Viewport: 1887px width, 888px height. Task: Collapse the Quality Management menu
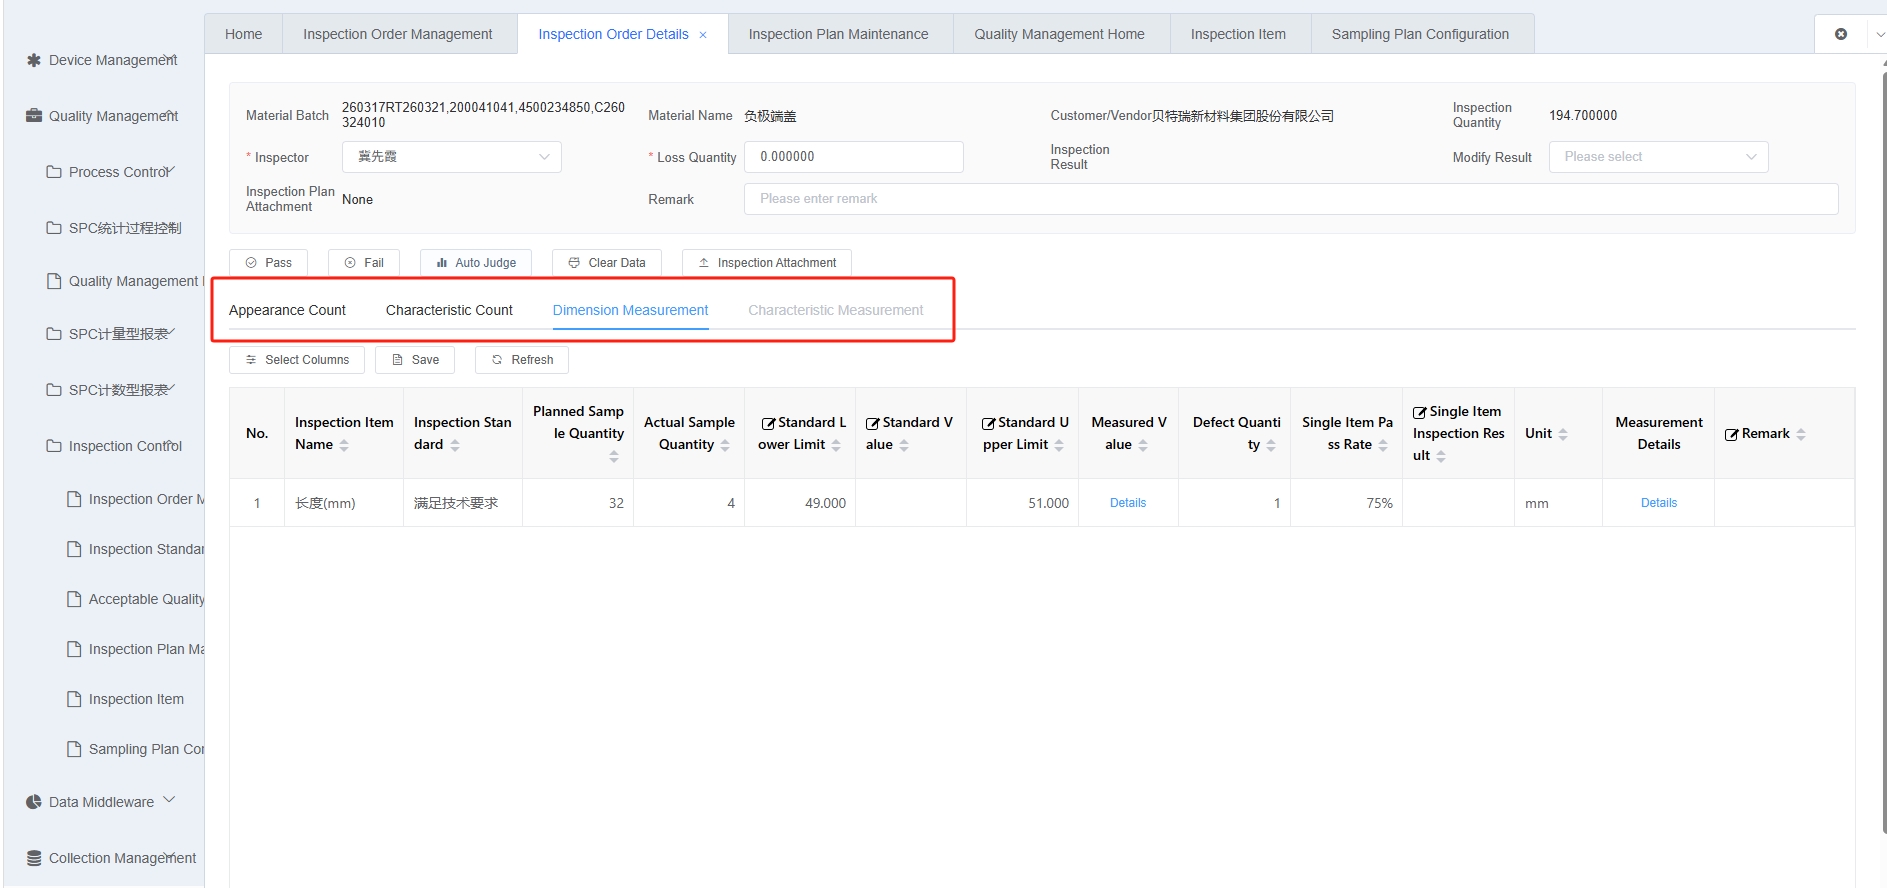pyautogui.click(x=171, y=115)
